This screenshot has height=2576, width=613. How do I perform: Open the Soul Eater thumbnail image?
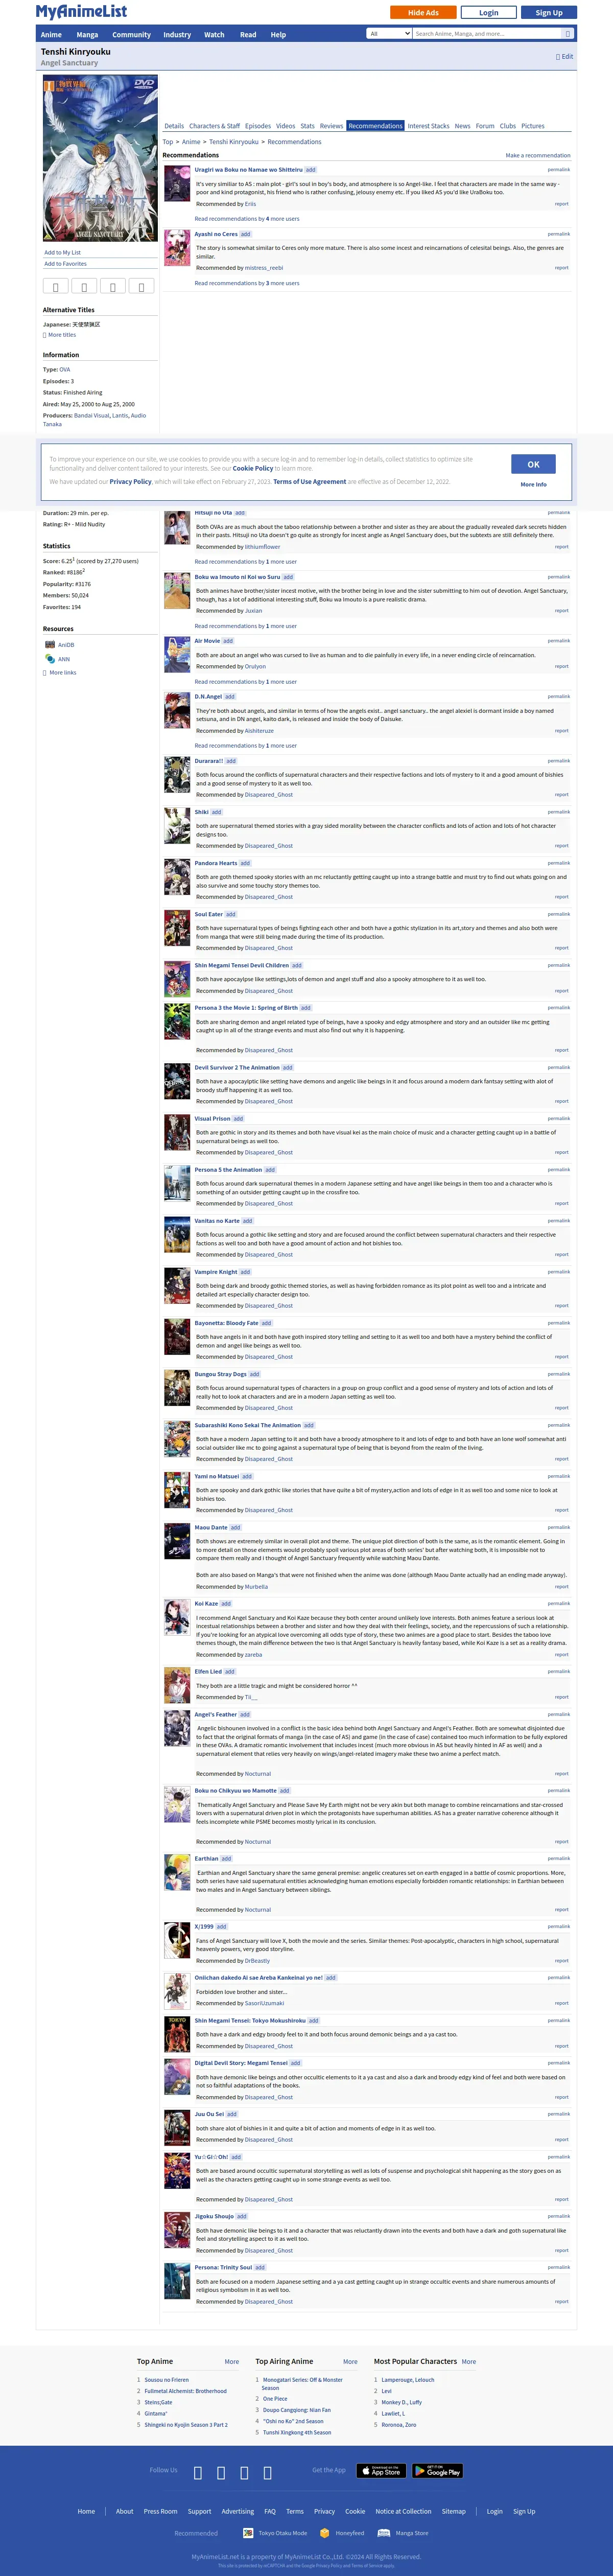coord(177,928)
